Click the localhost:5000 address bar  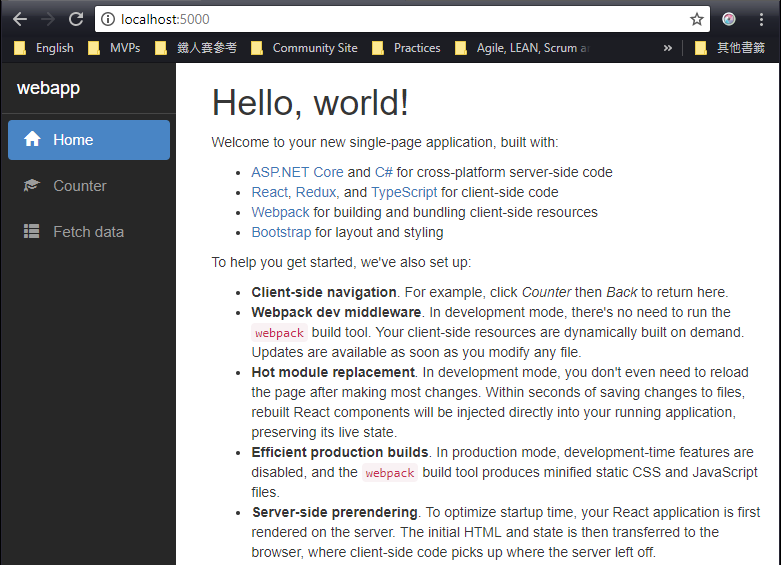(400, 19)
